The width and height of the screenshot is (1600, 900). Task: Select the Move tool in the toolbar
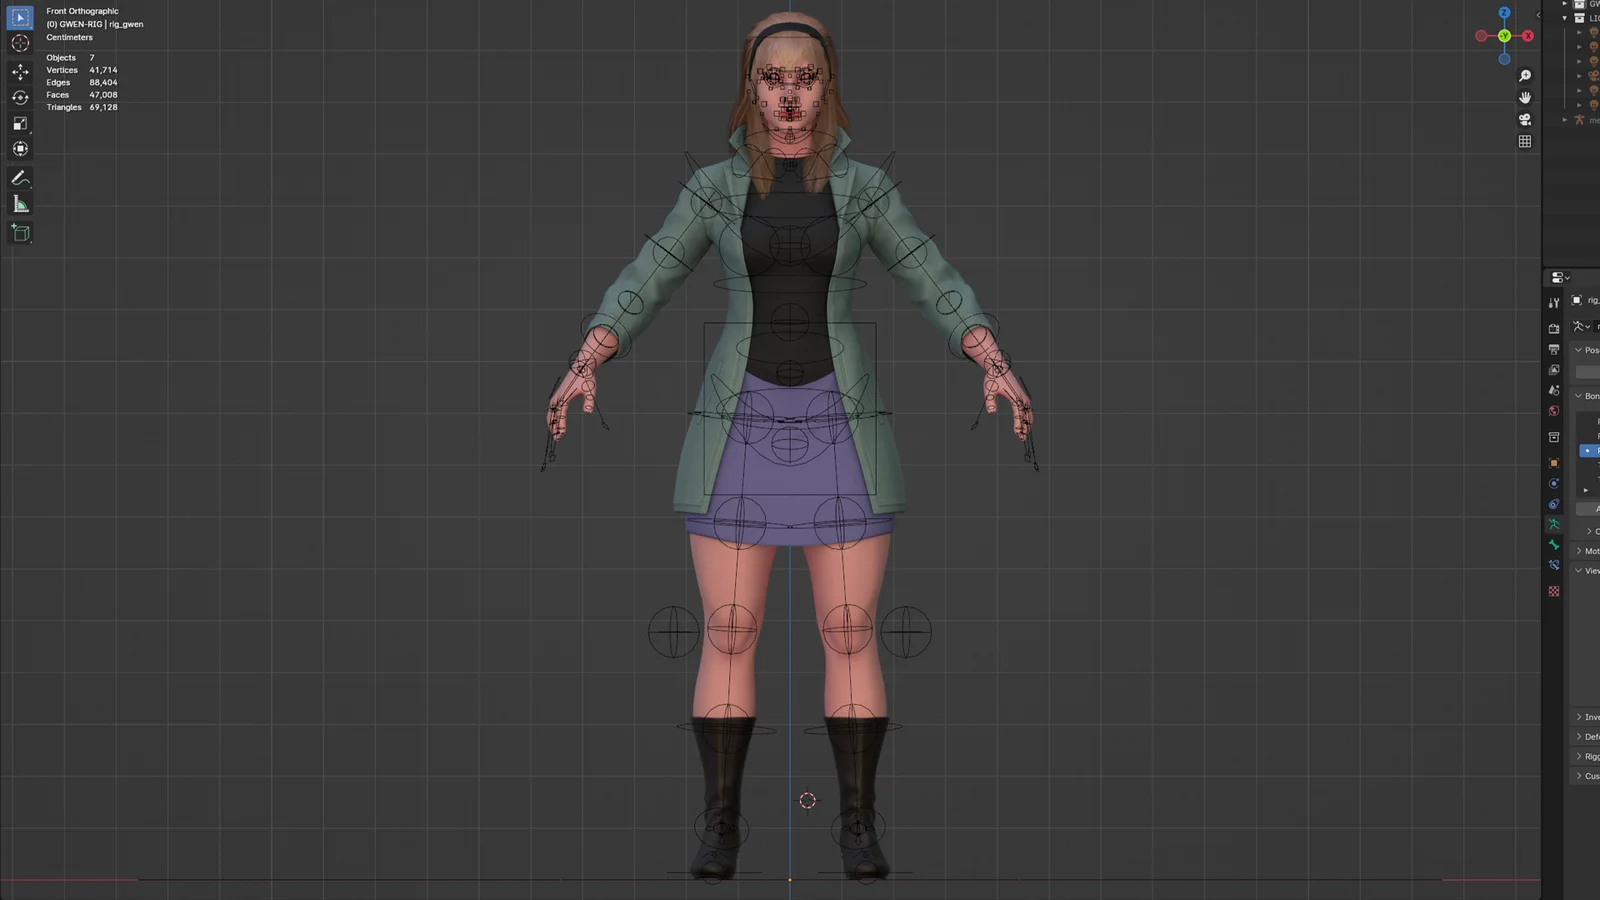[20, 71]
